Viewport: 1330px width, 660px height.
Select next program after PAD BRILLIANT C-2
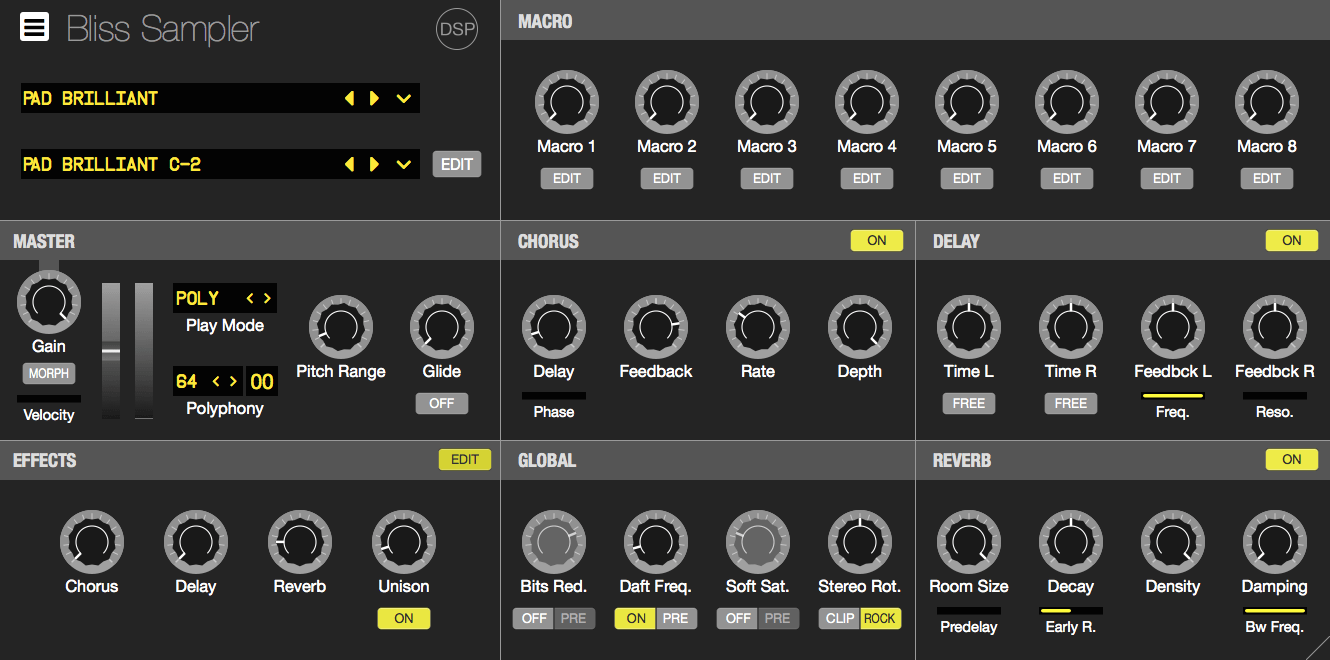374,164
